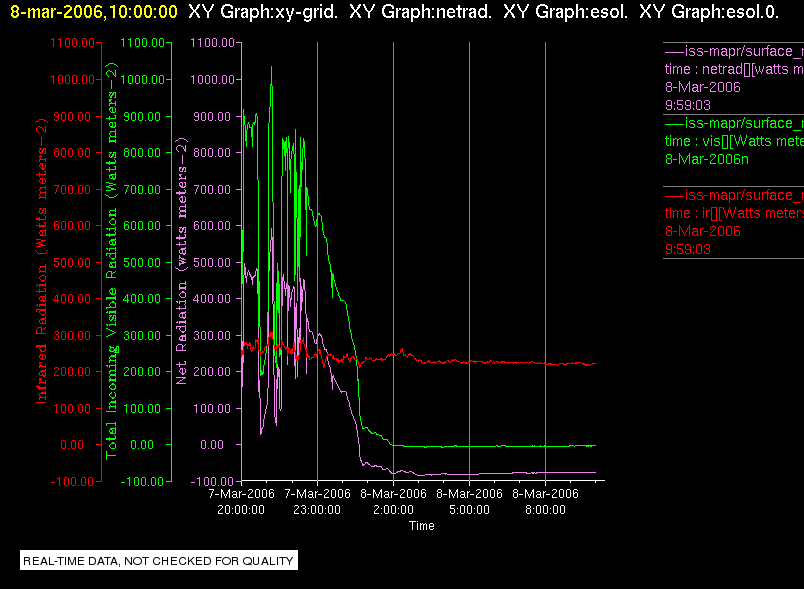
Task: Select 'XY Graph:xy-grid.' title text
Action: click(263, 11)
